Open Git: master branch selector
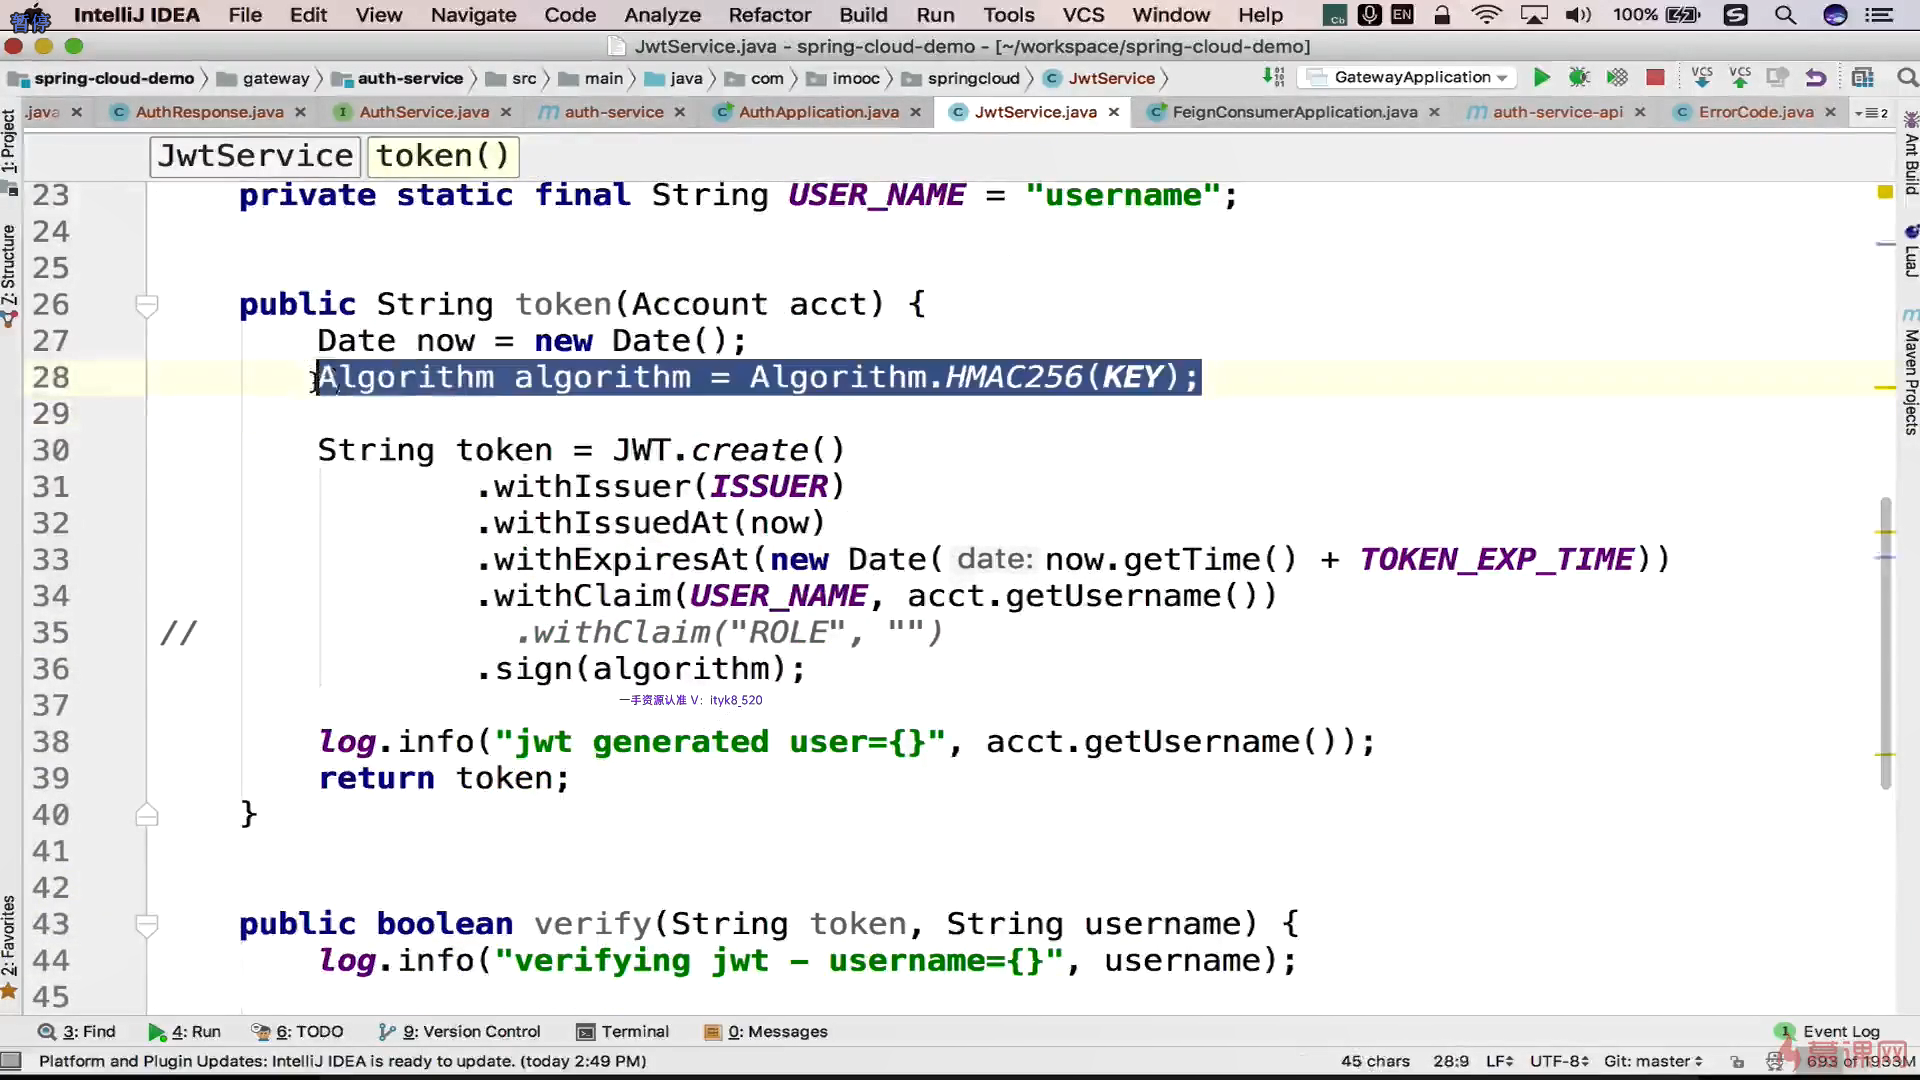The width and height of the screenshot is (1920, 1080). click(x=1652, y=1061)
